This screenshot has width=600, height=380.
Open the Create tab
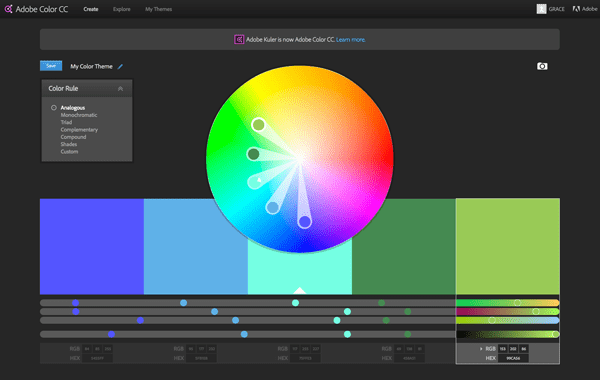click(x=91, y=9)
